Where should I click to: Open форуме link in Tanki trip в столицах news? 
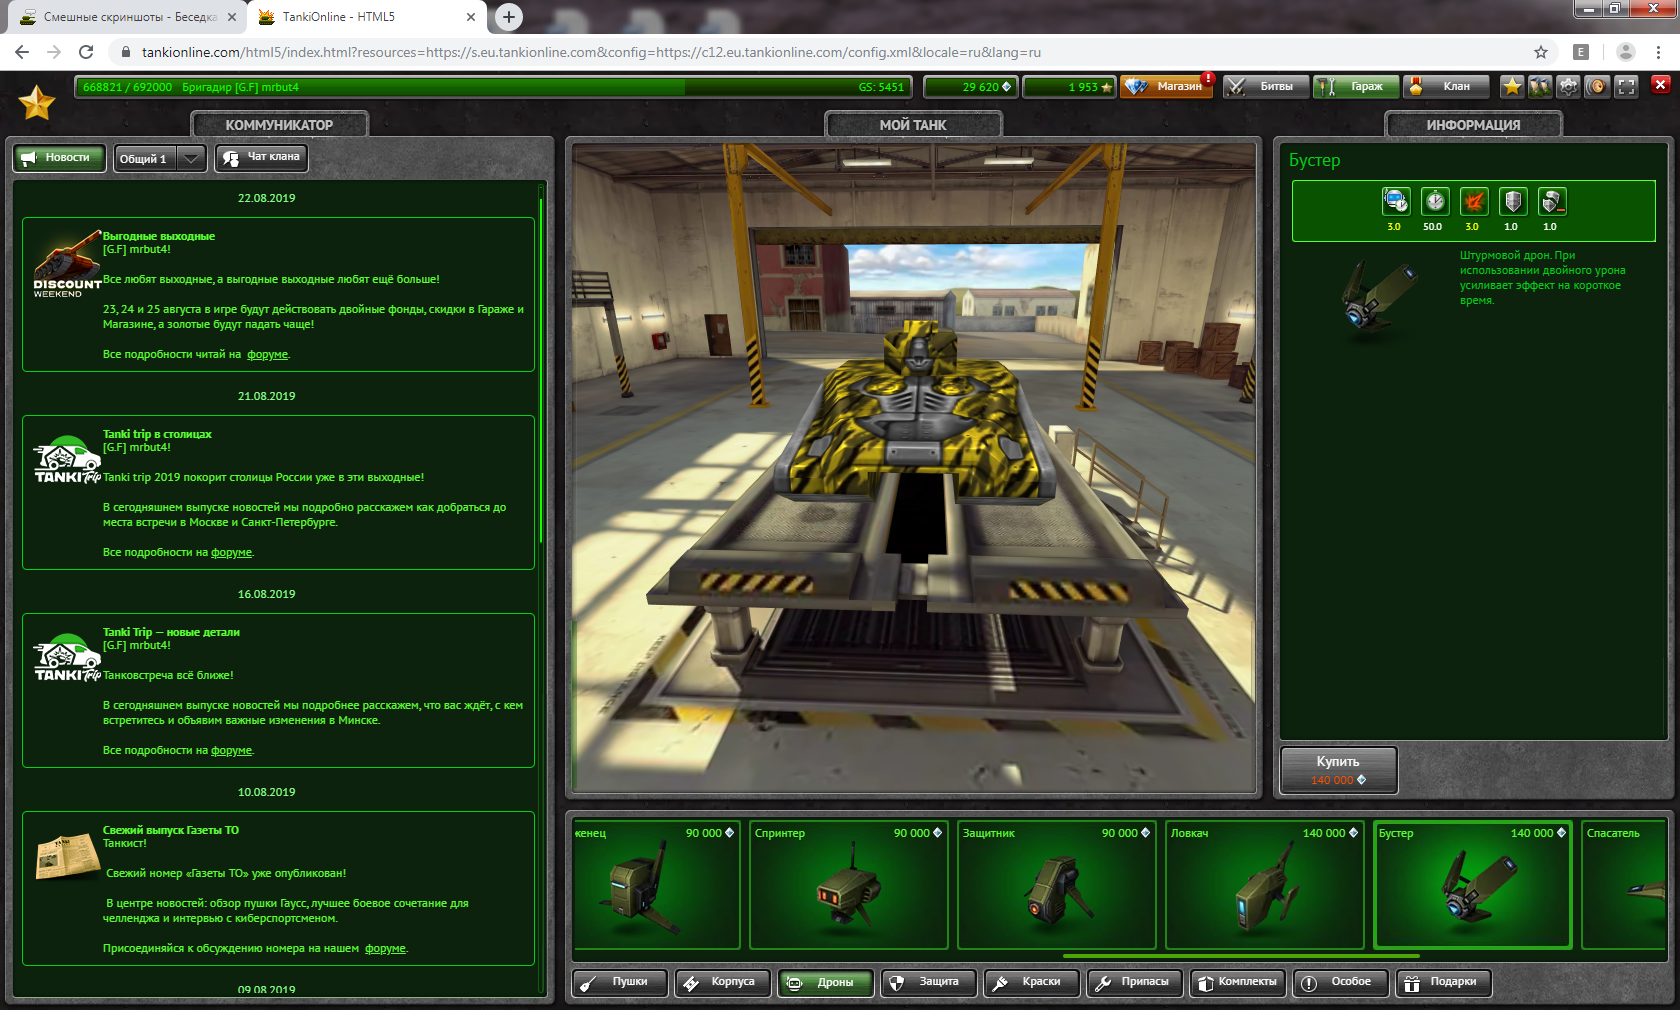click(232, 553)
